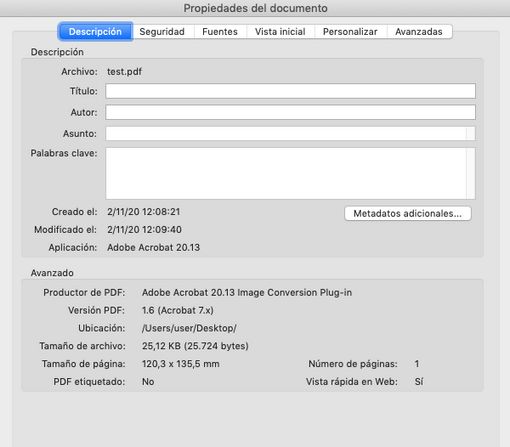
Task: Open the Personalizar tab
Action: coord(350,32)
